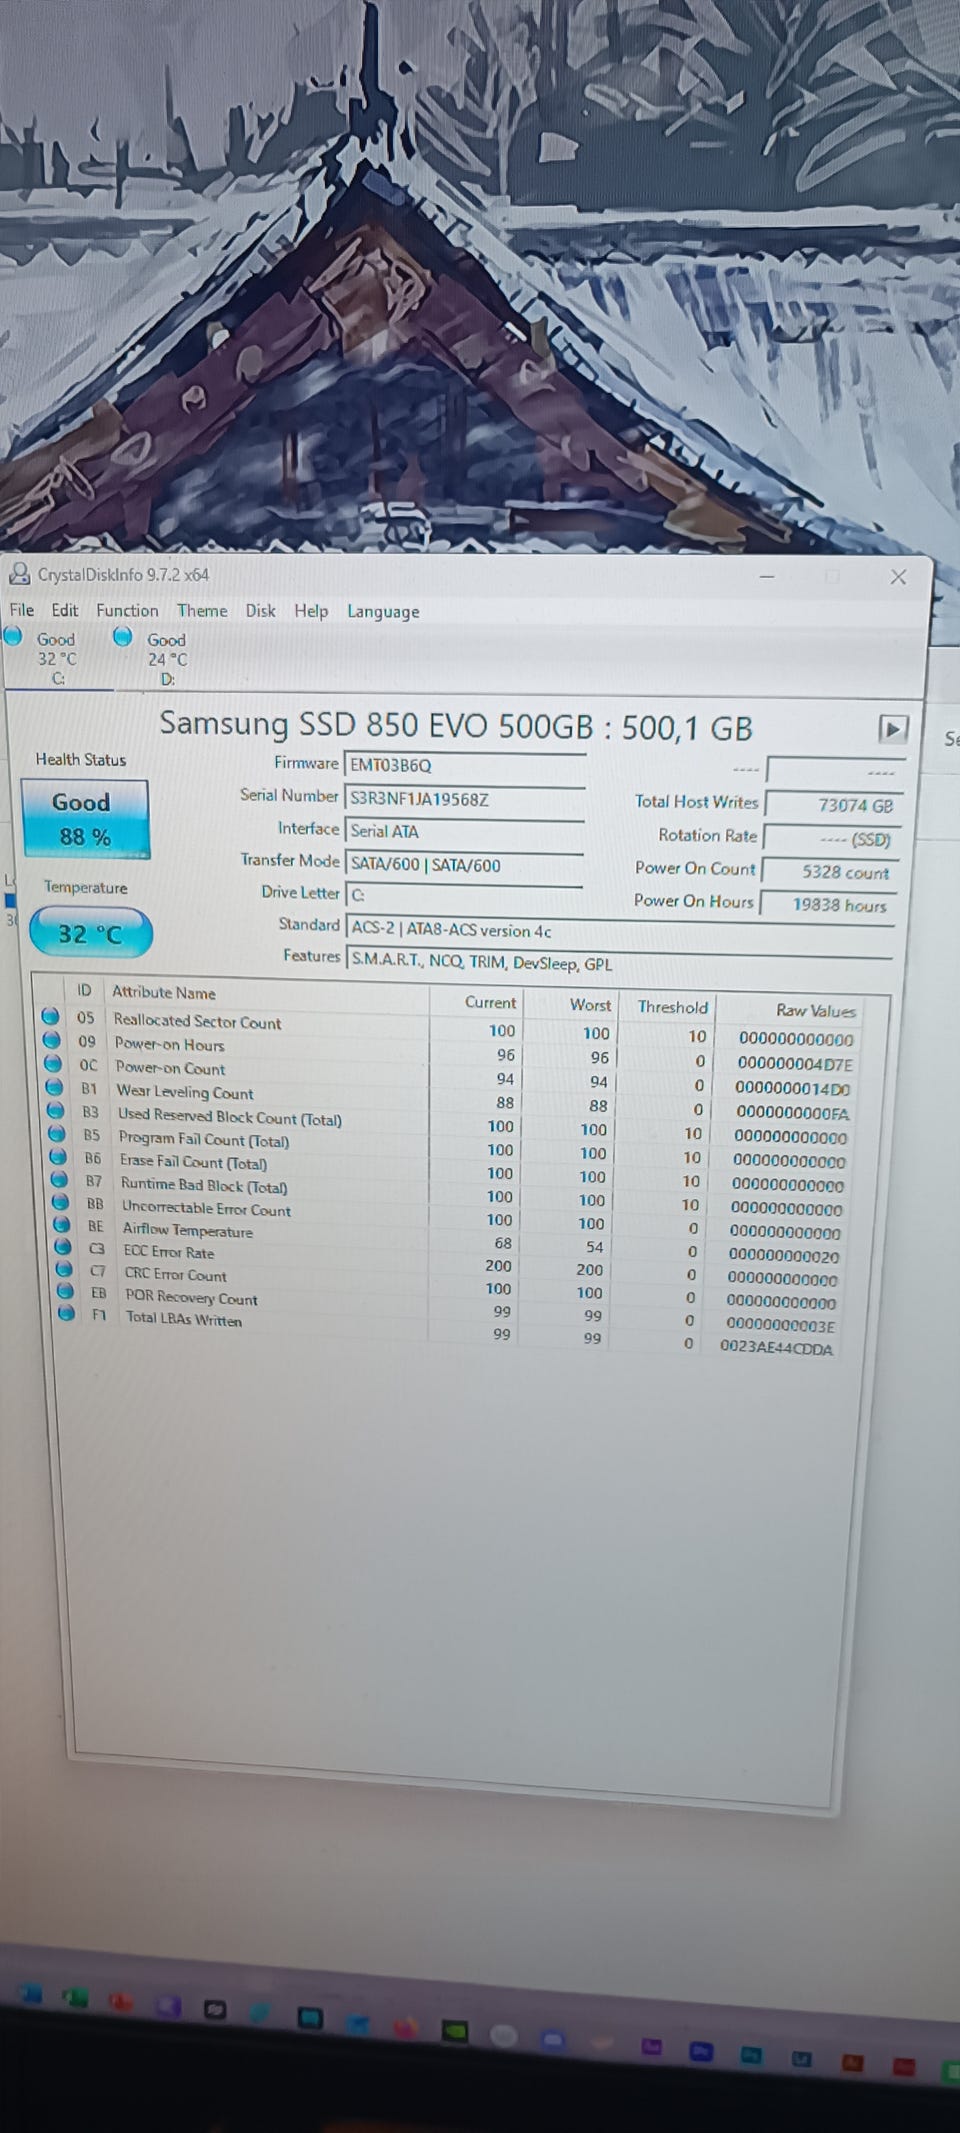The width and height of the screenshot is (960, 2133).
Task: Click the Raw Values column header
Action: pos(815,1010)
